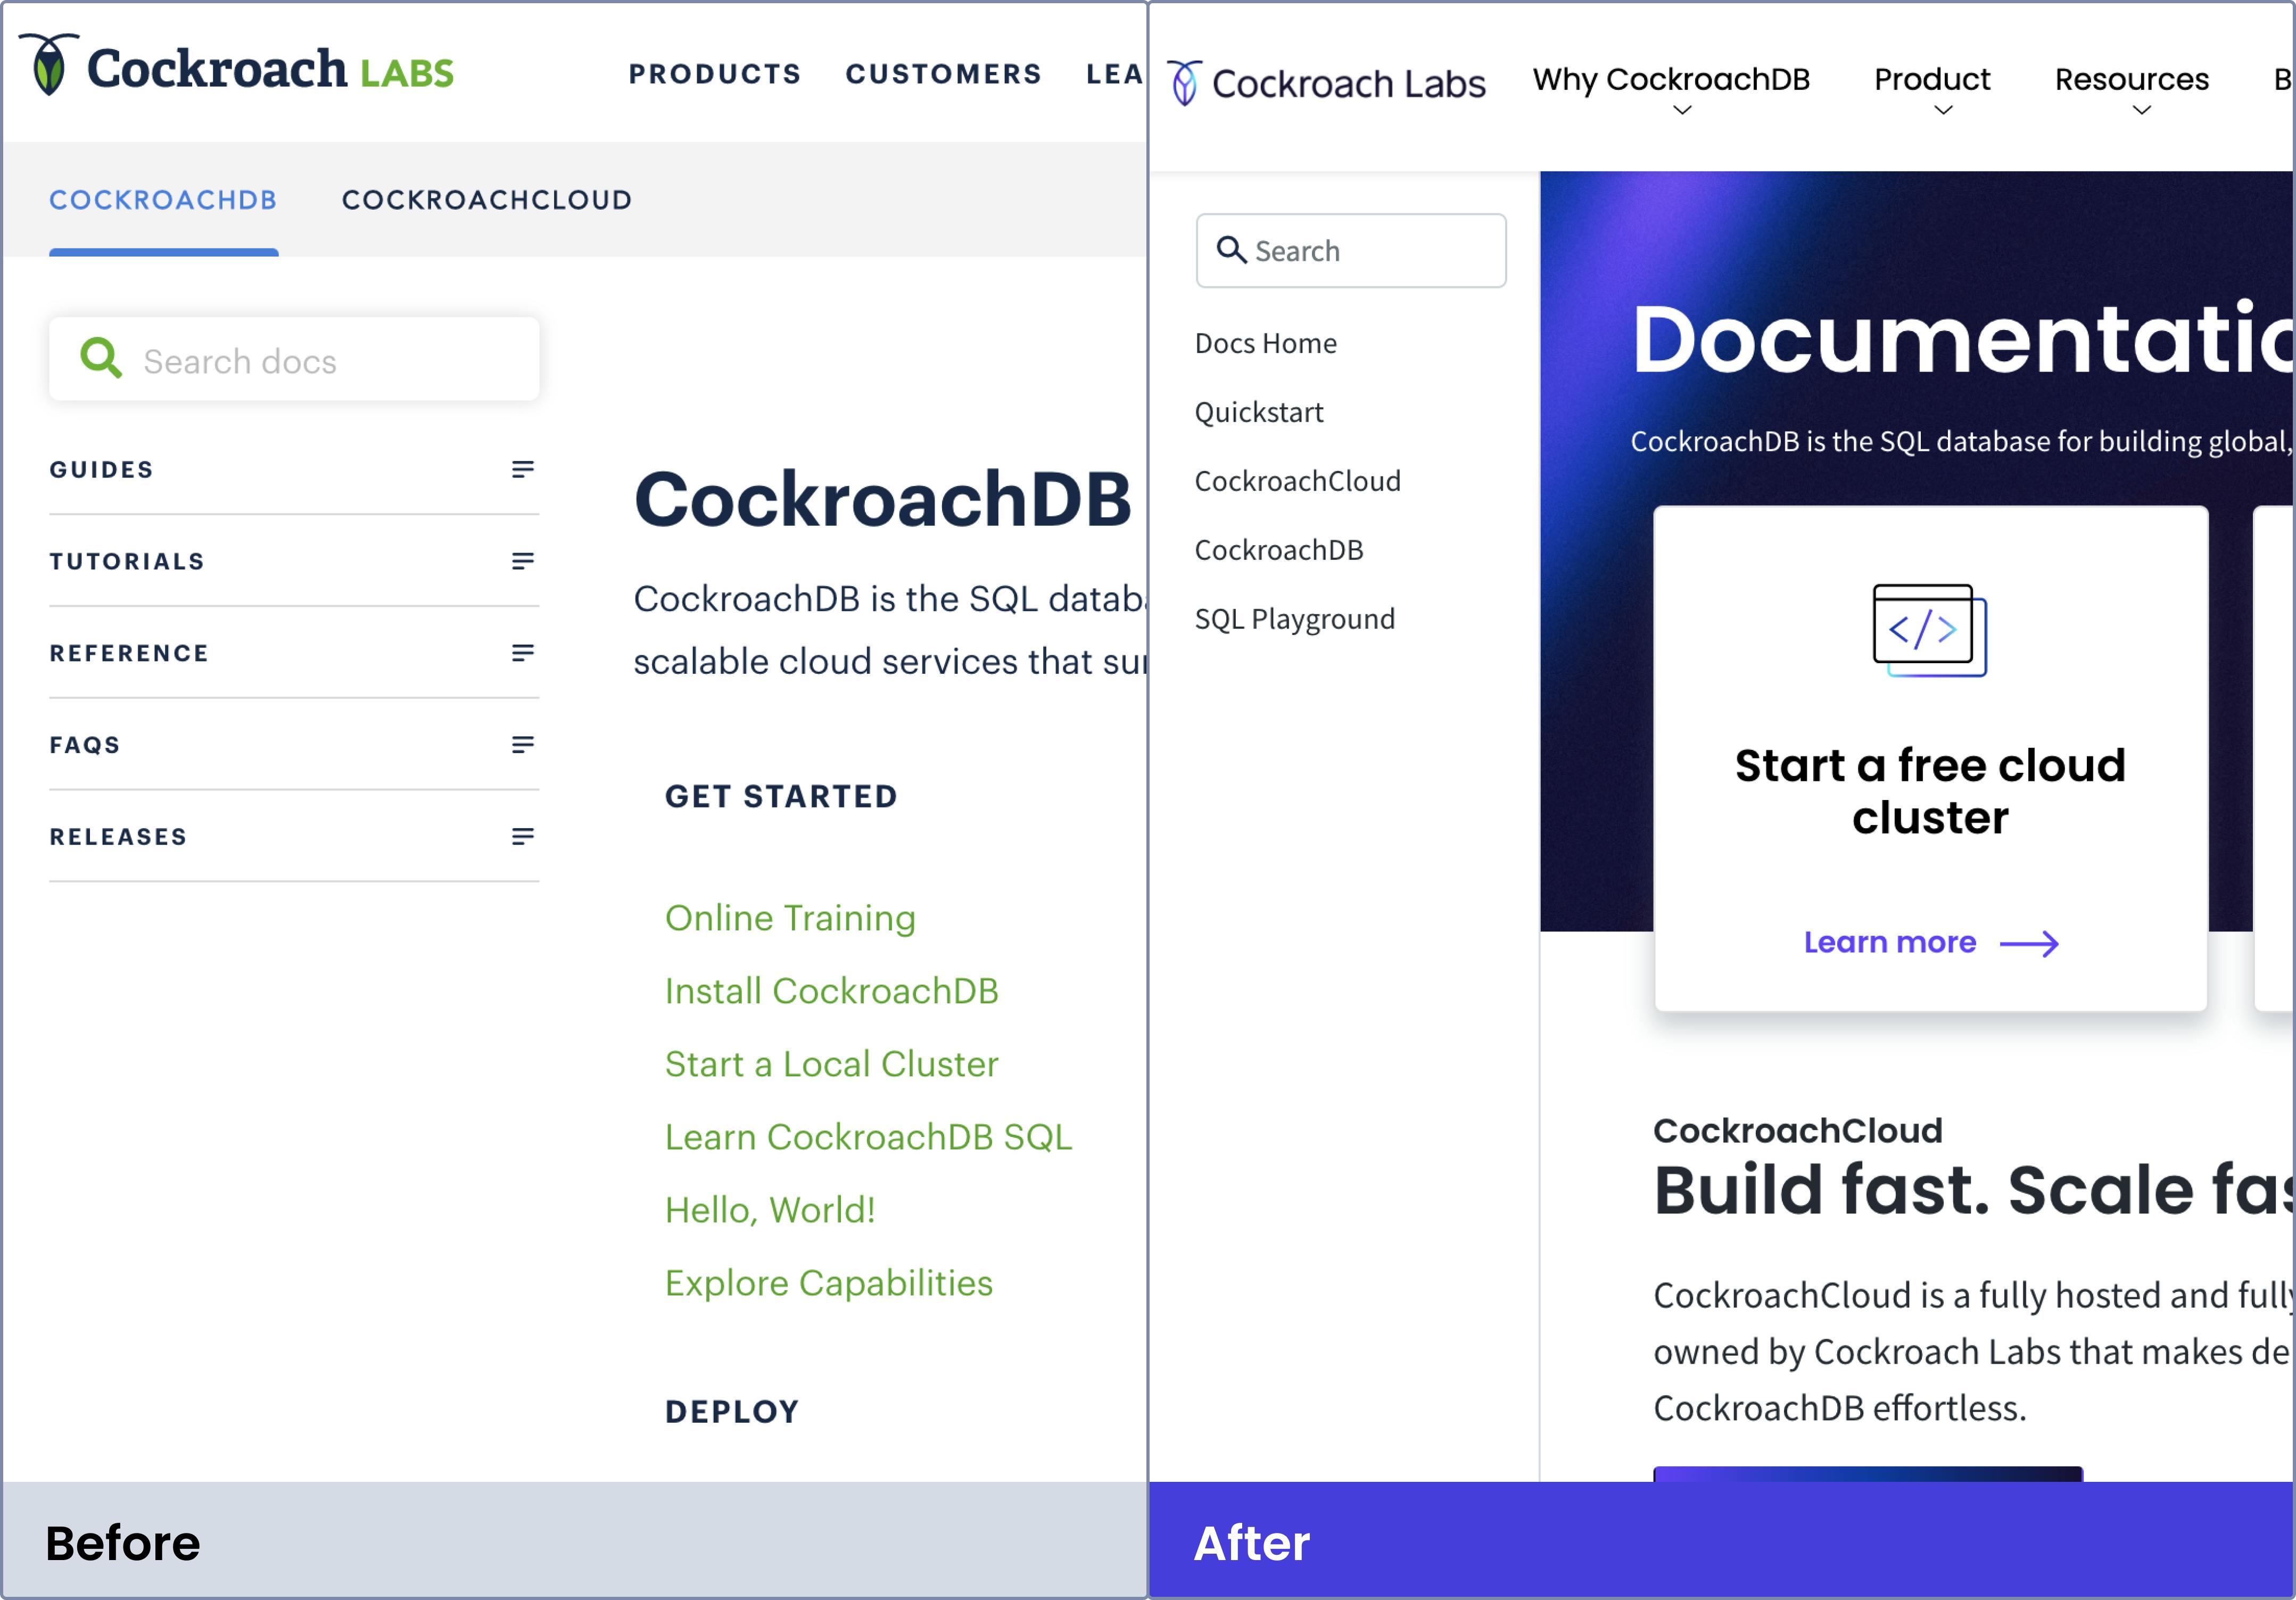The height and width of the screenshot is (1600, 2296).
Task: Open the Install CockroachDB link
Action: (x=831, y=991)
